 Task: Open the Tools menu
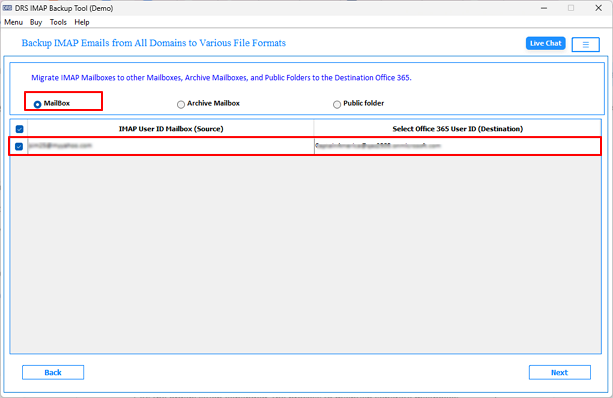coord(58,22)
